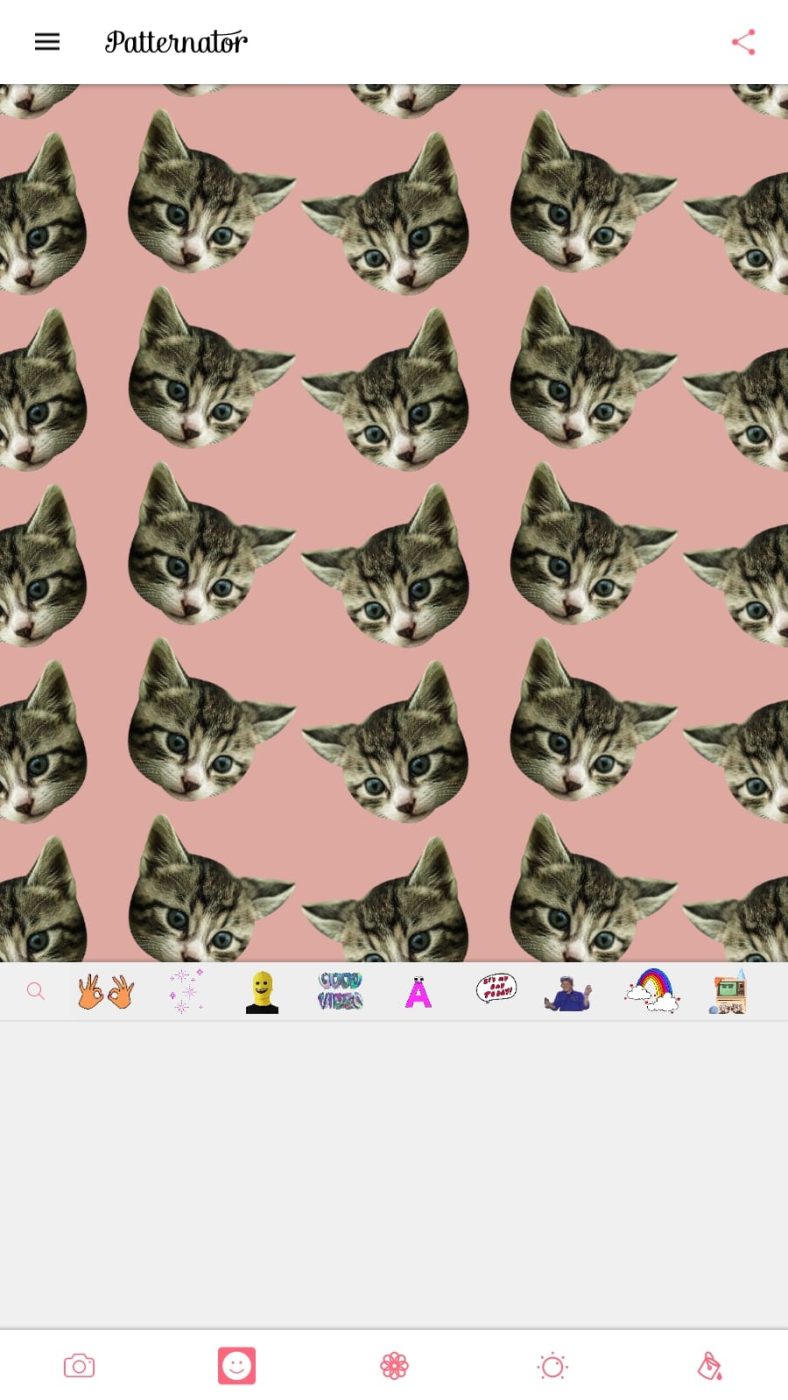This screenshot has height=1400, width=788.
Task: Tap the pink cat pattern canvas
Action: (394, 522)
